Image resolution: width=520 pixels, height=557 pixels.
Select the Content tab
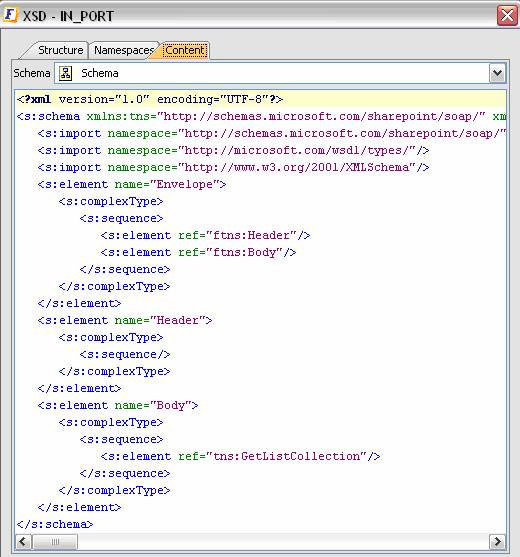(185, 50)
